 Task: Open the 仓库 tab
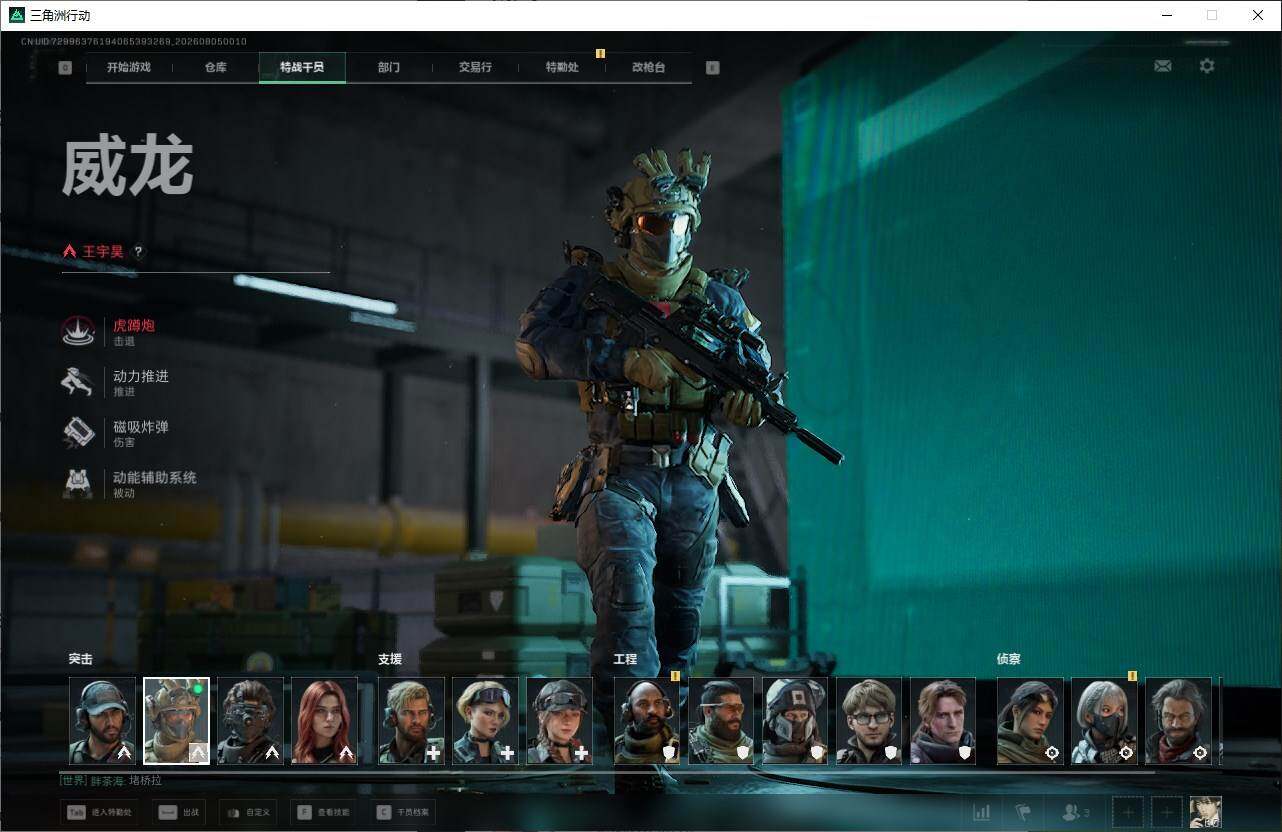point(216,67)
